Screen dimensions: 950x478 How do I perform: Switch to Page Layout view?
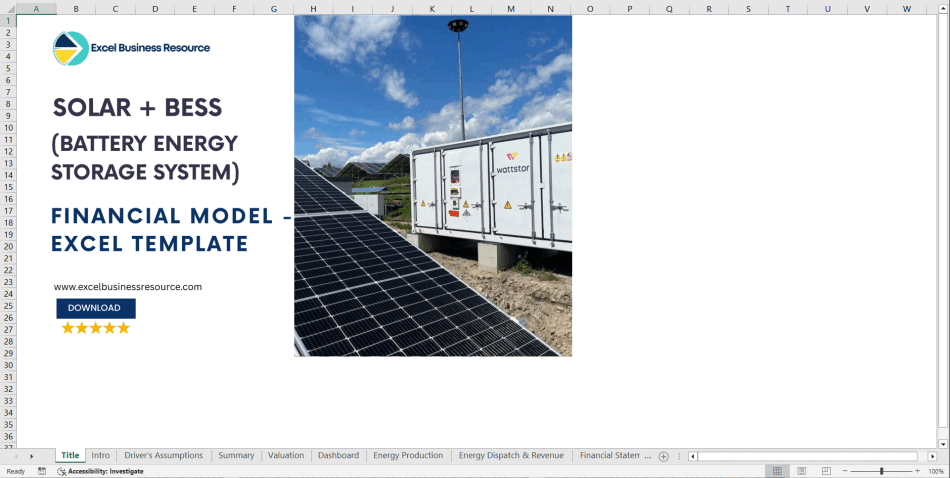coord(802,471)
